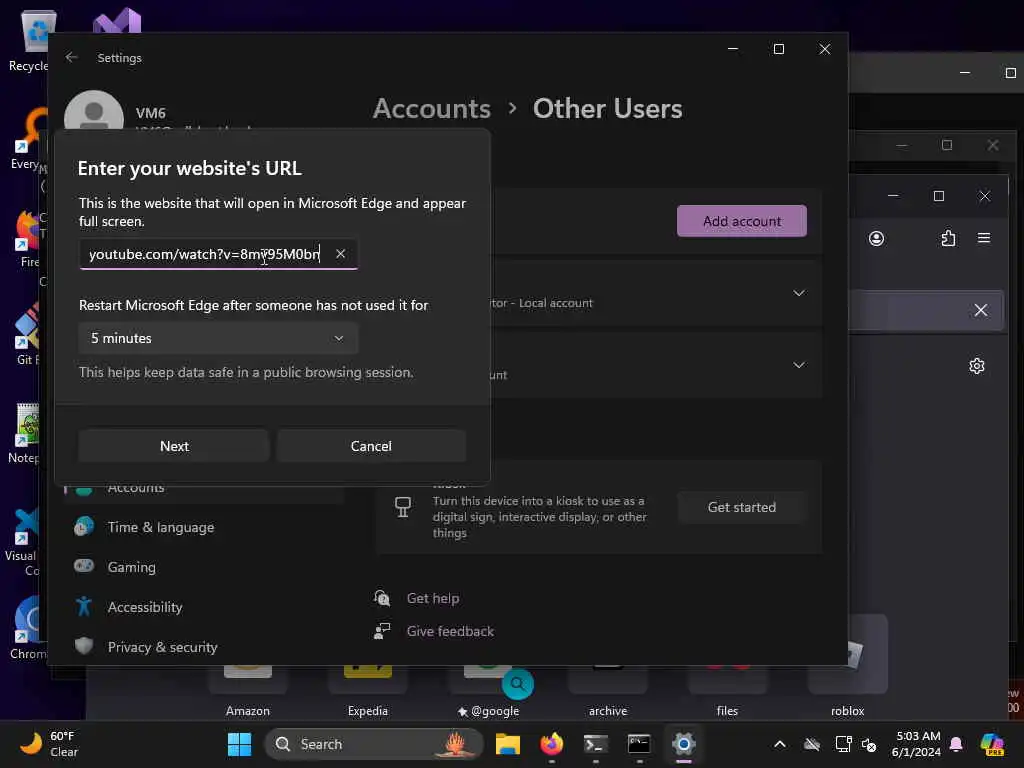Click the Get help icon
The height and width of the screenshot is (768, 1024).
coord(382,598)
